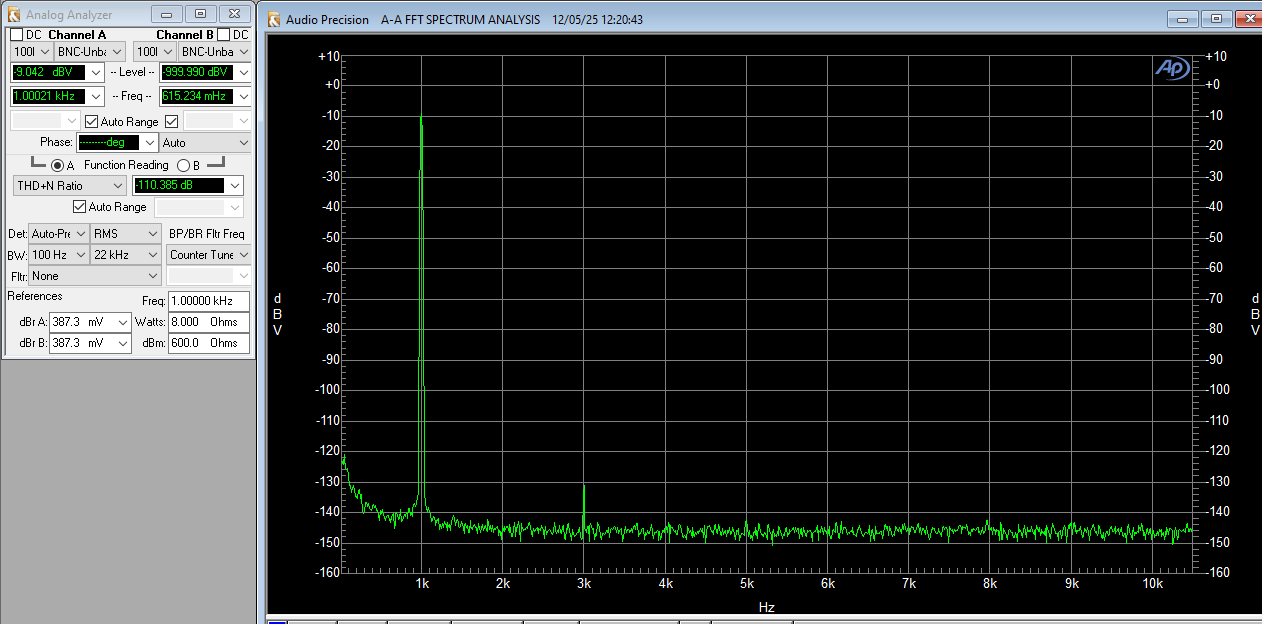Open the Fltr None filter dropdown

pyautogui.click(x=152, y=276)
